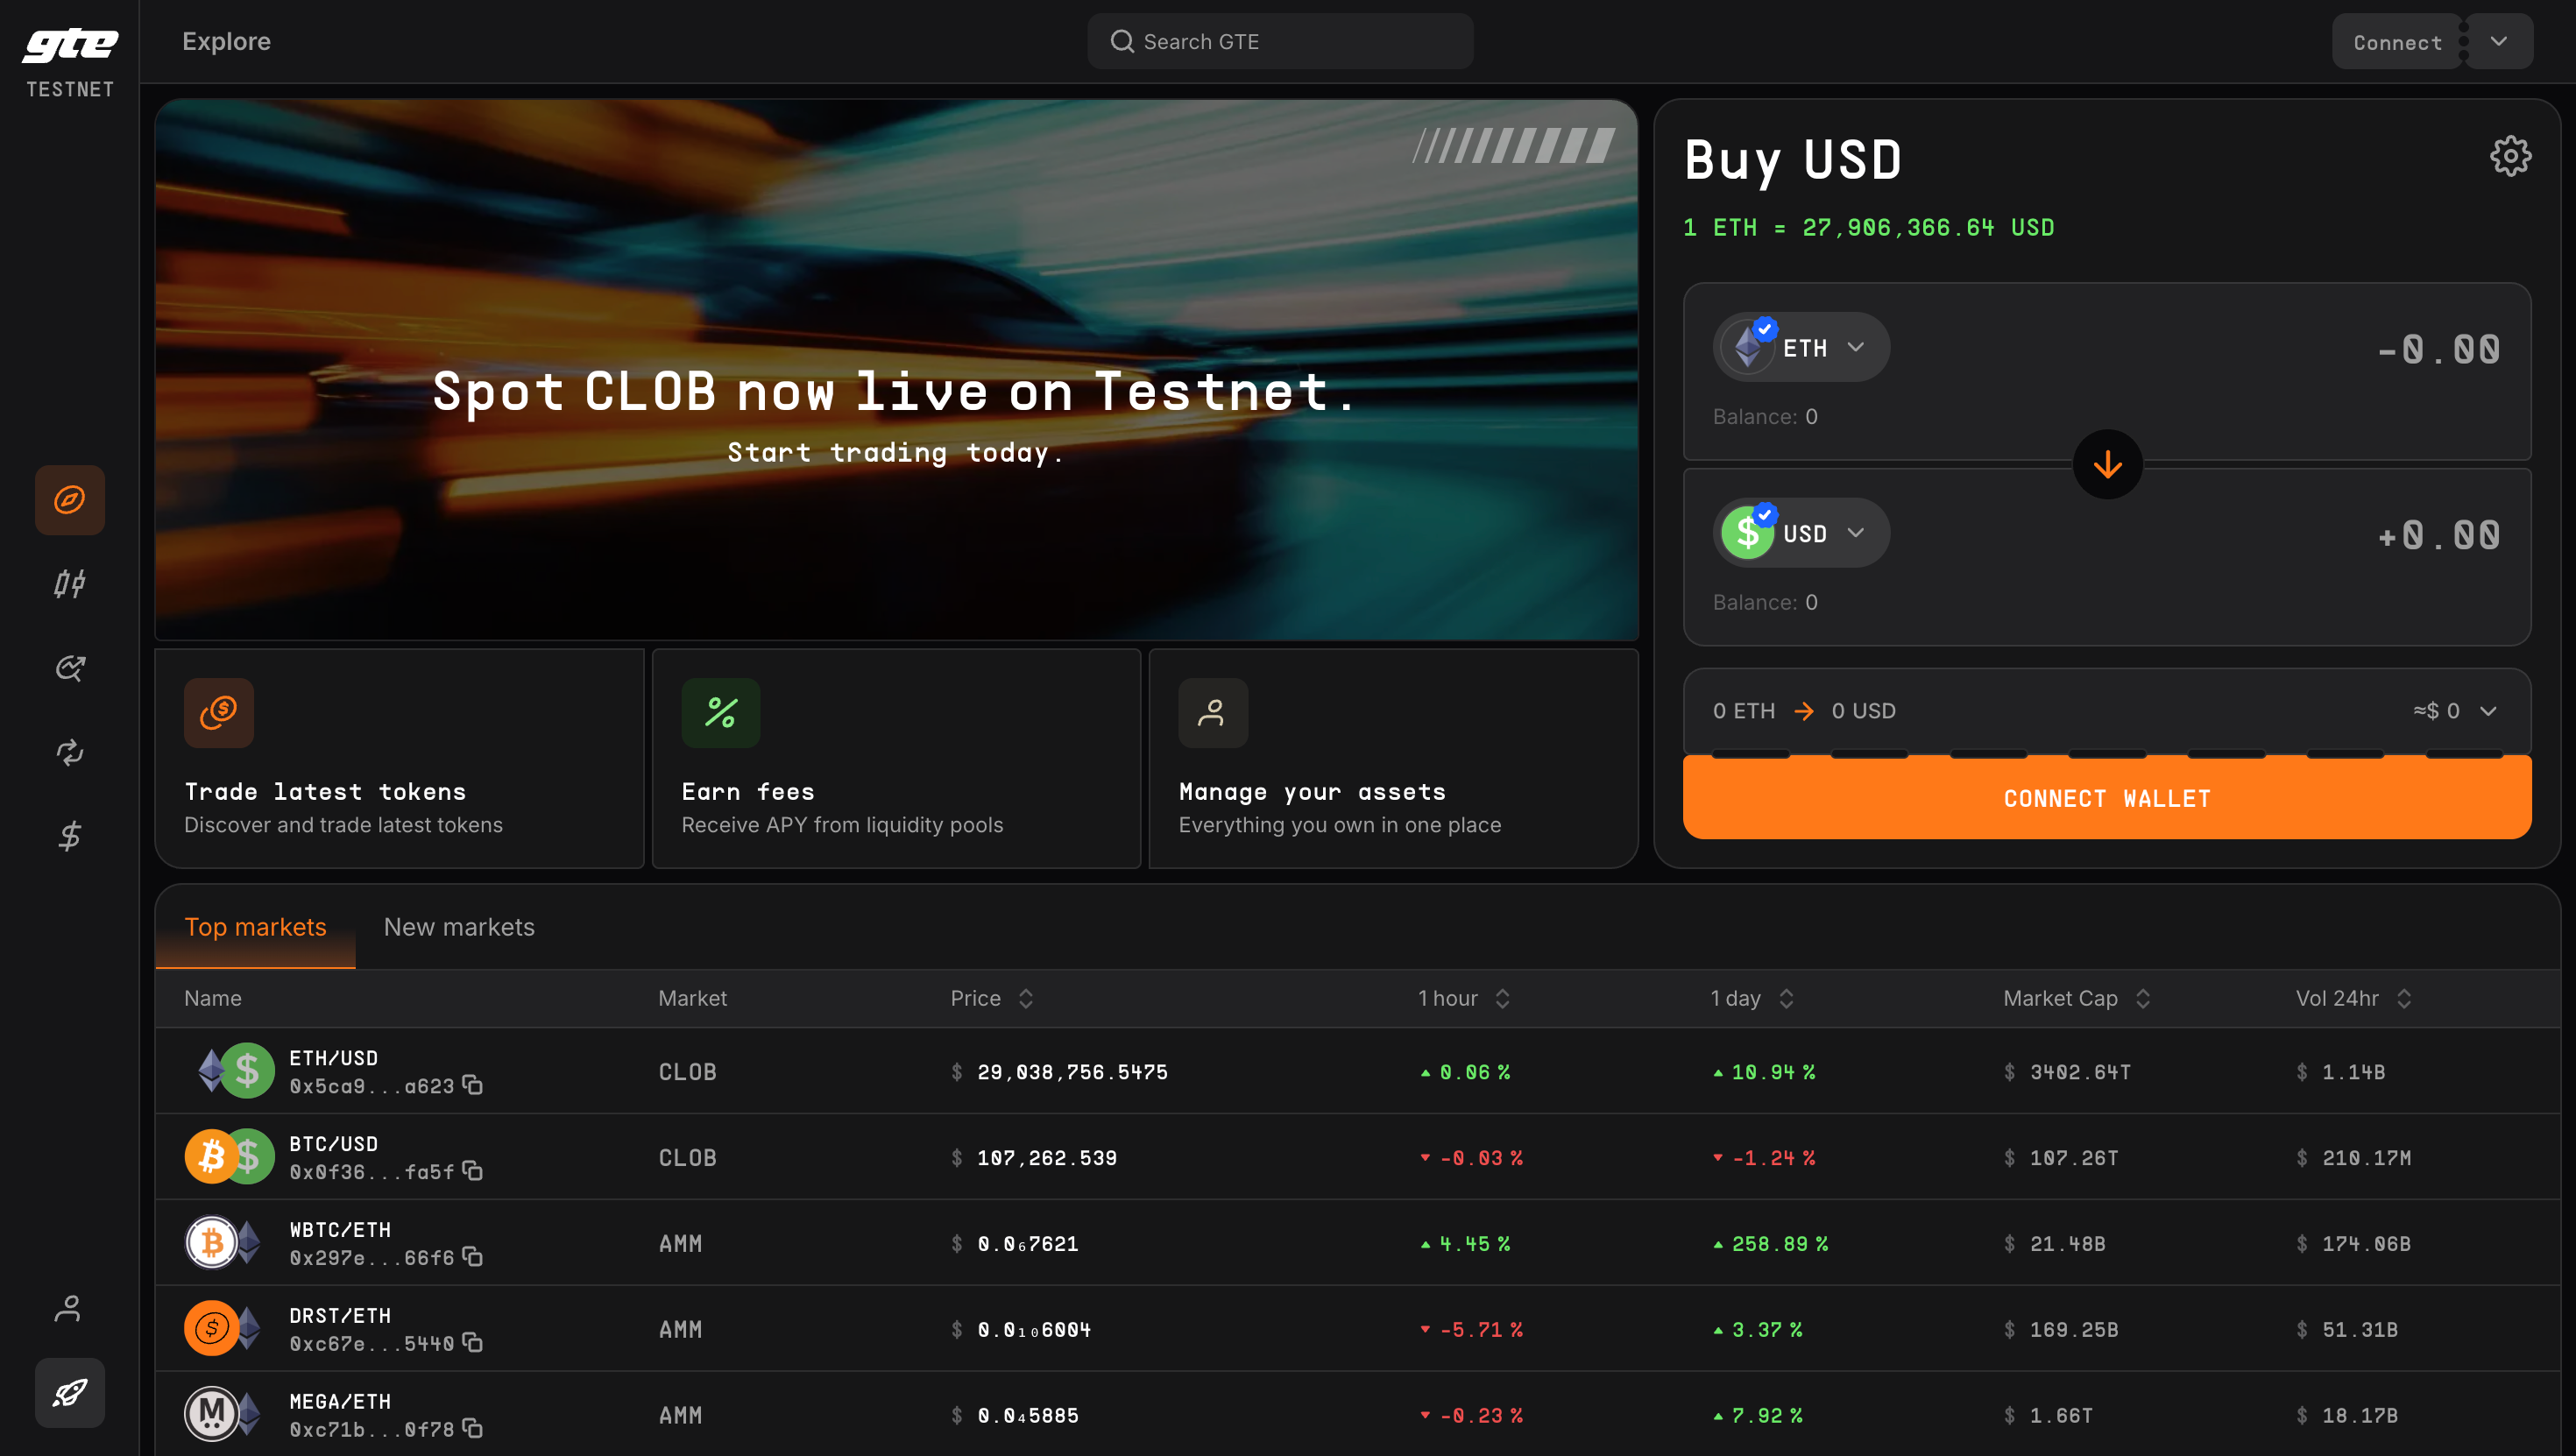Click the Search GTE input field
Screen dimensions: 2576x1456
pos(1280,42)
